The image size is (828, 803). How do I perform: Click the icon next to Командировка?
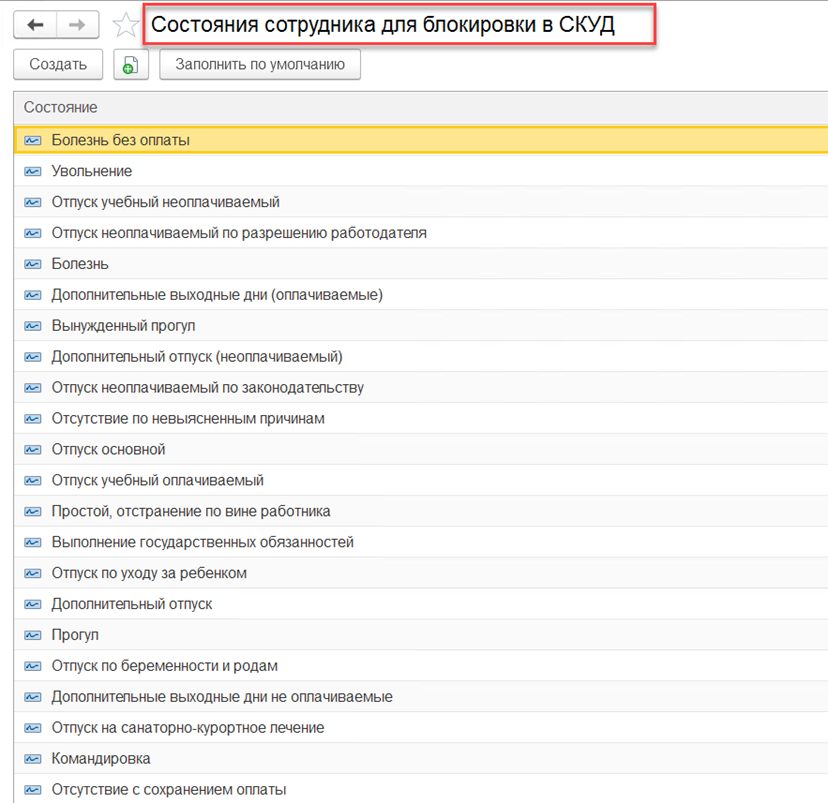tap(33, 759)
